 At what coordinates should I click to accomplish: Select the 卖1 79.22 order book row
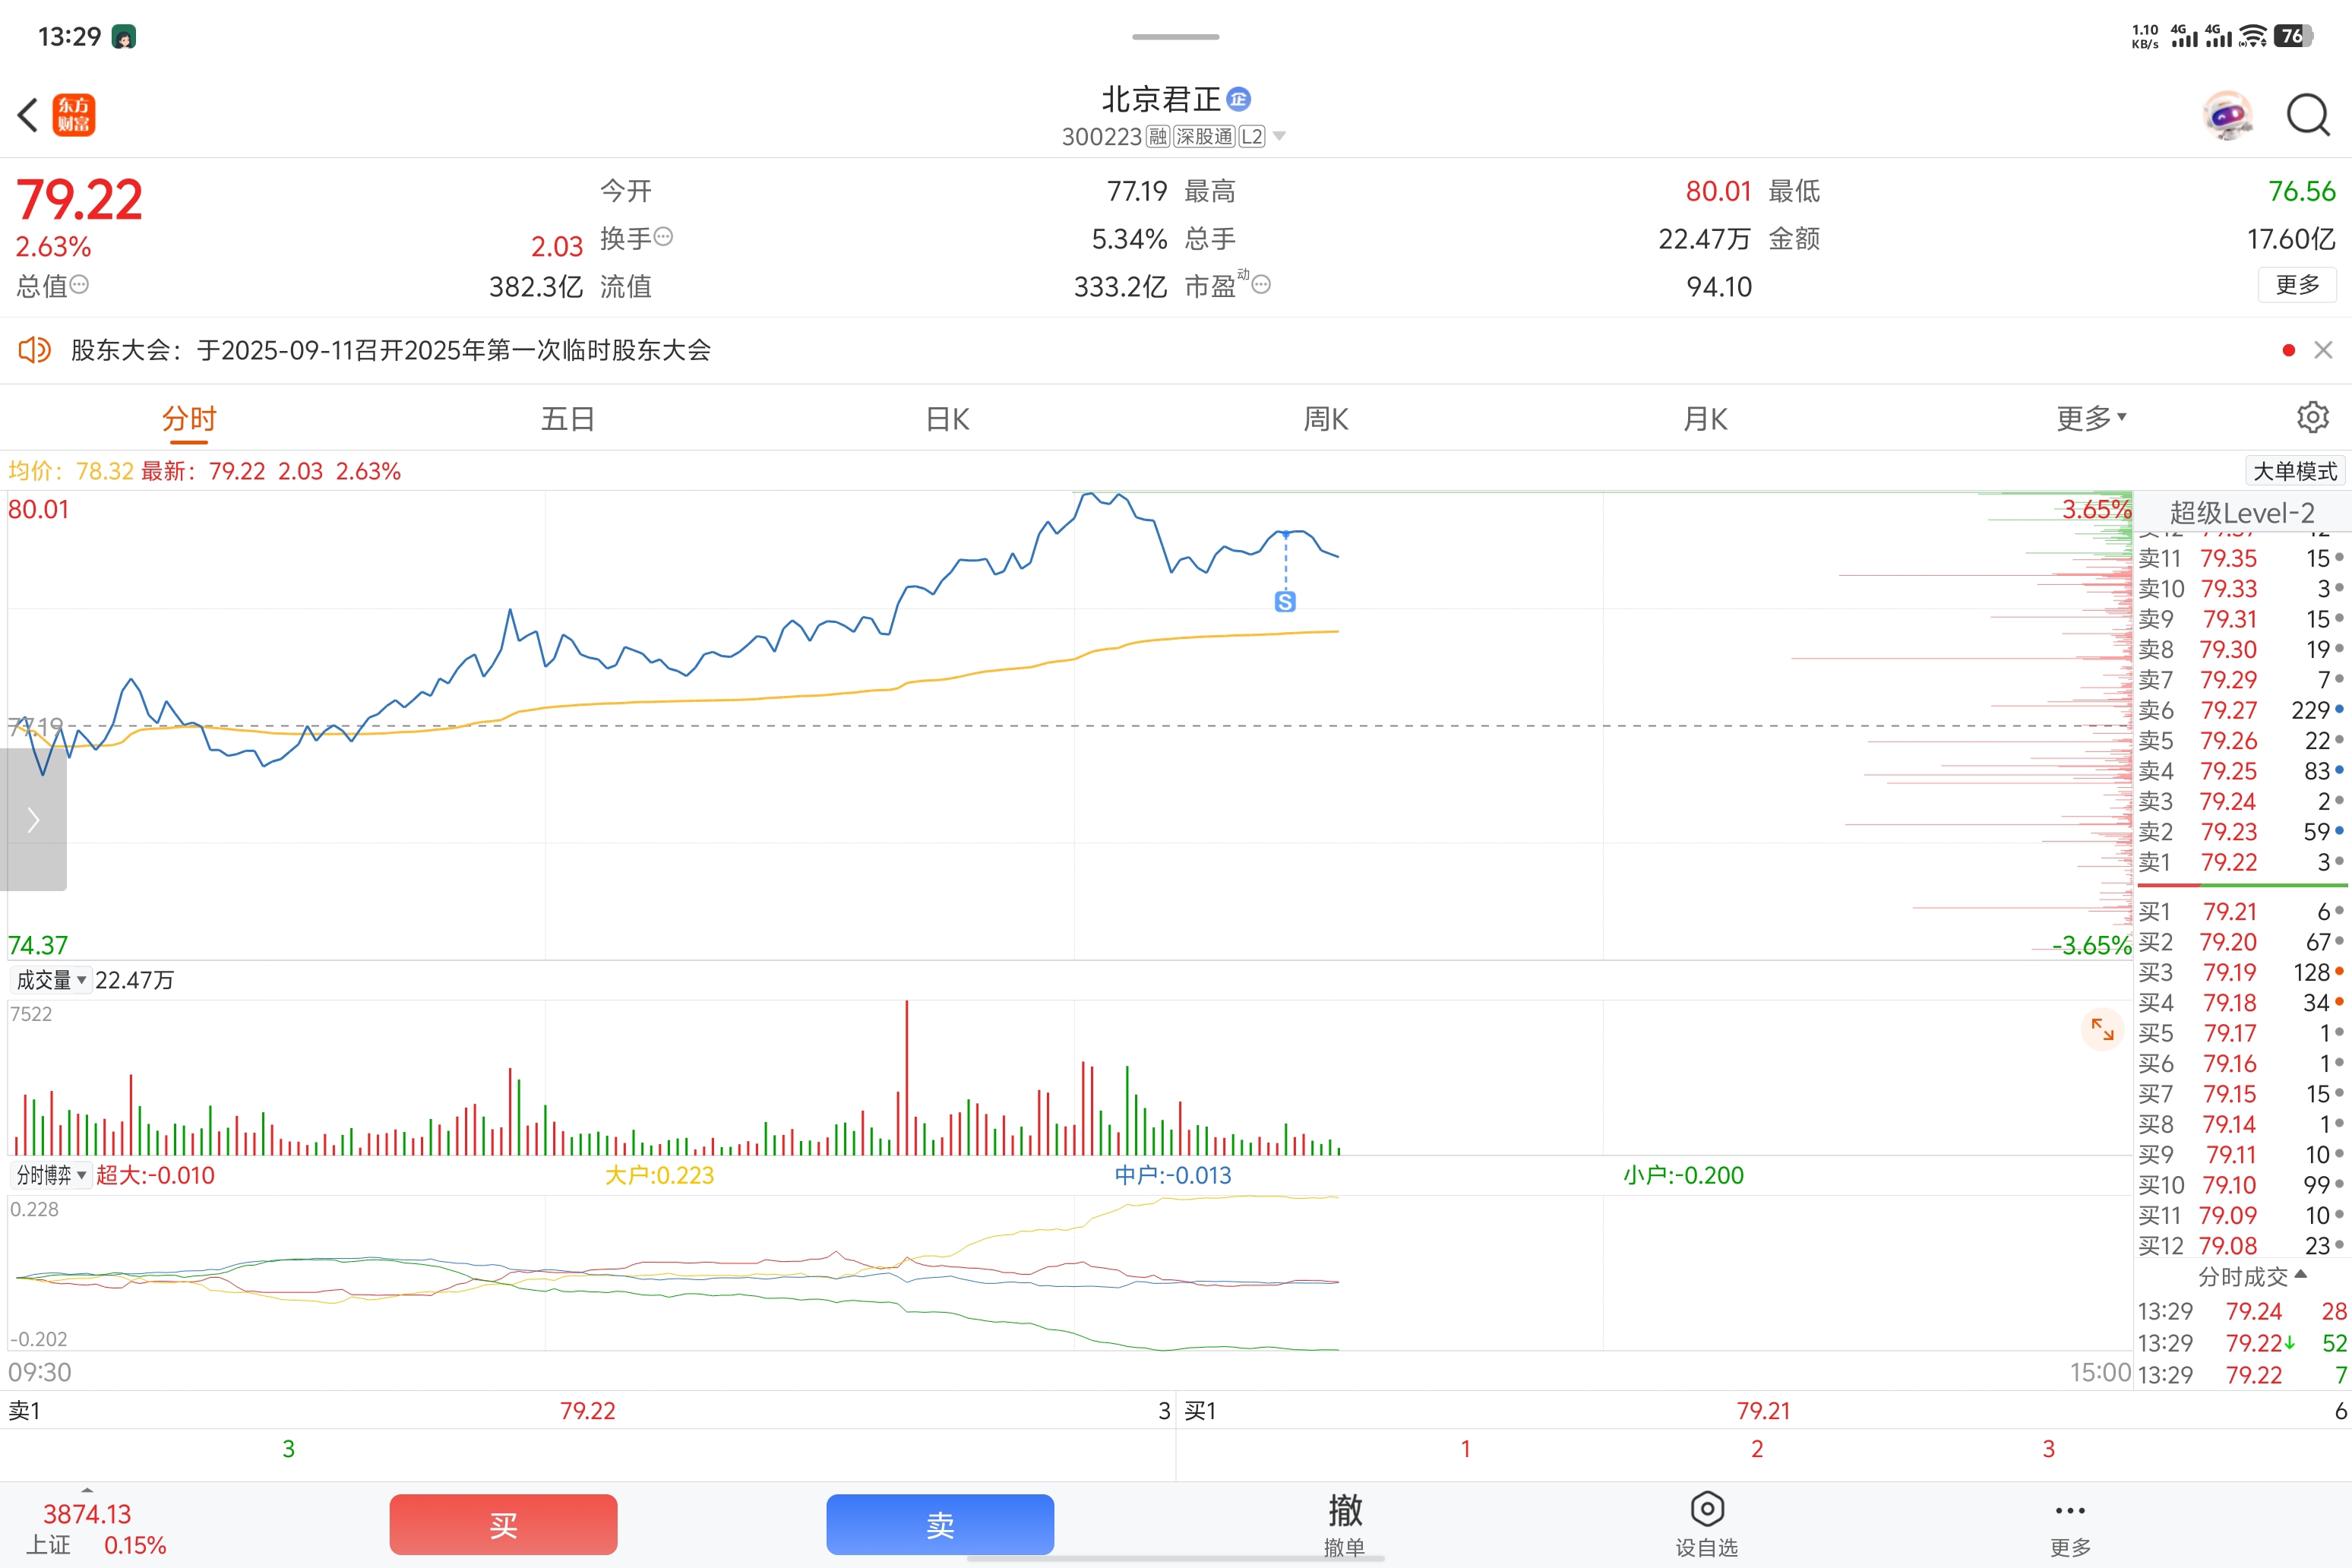pyautogui.click(x=2241, y=862)
